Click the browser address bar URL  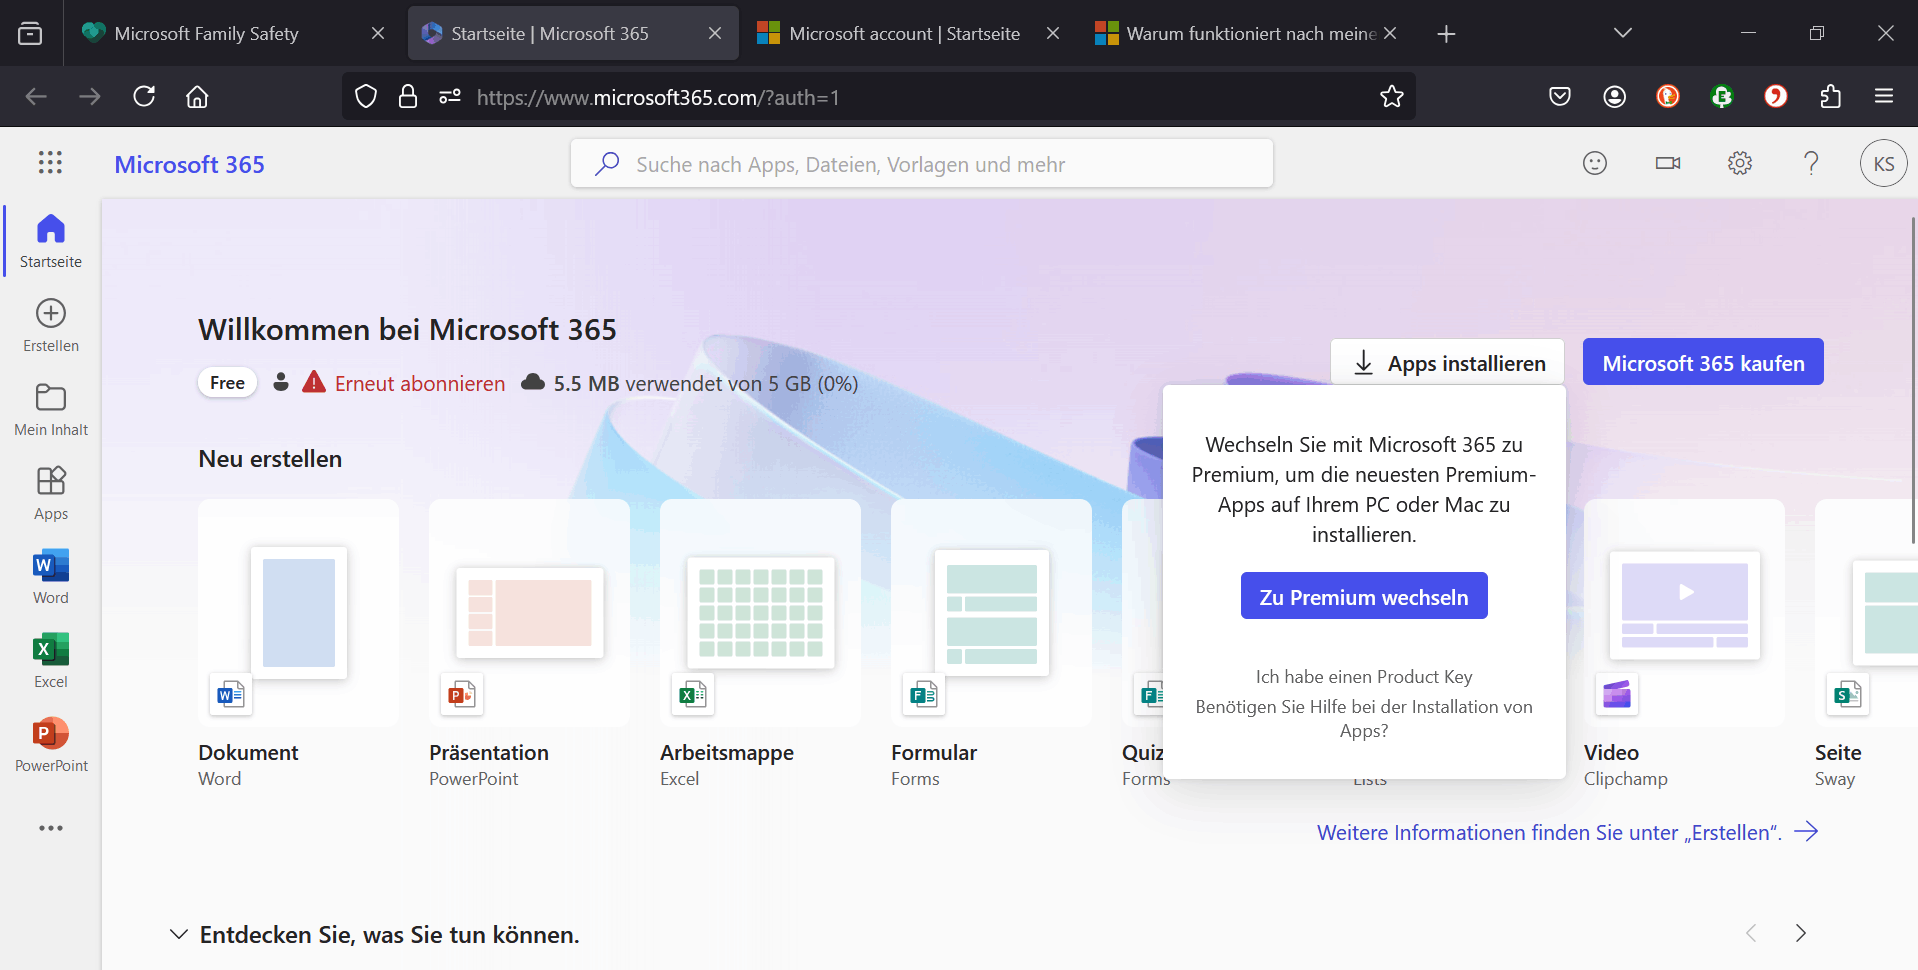point(658,97)
